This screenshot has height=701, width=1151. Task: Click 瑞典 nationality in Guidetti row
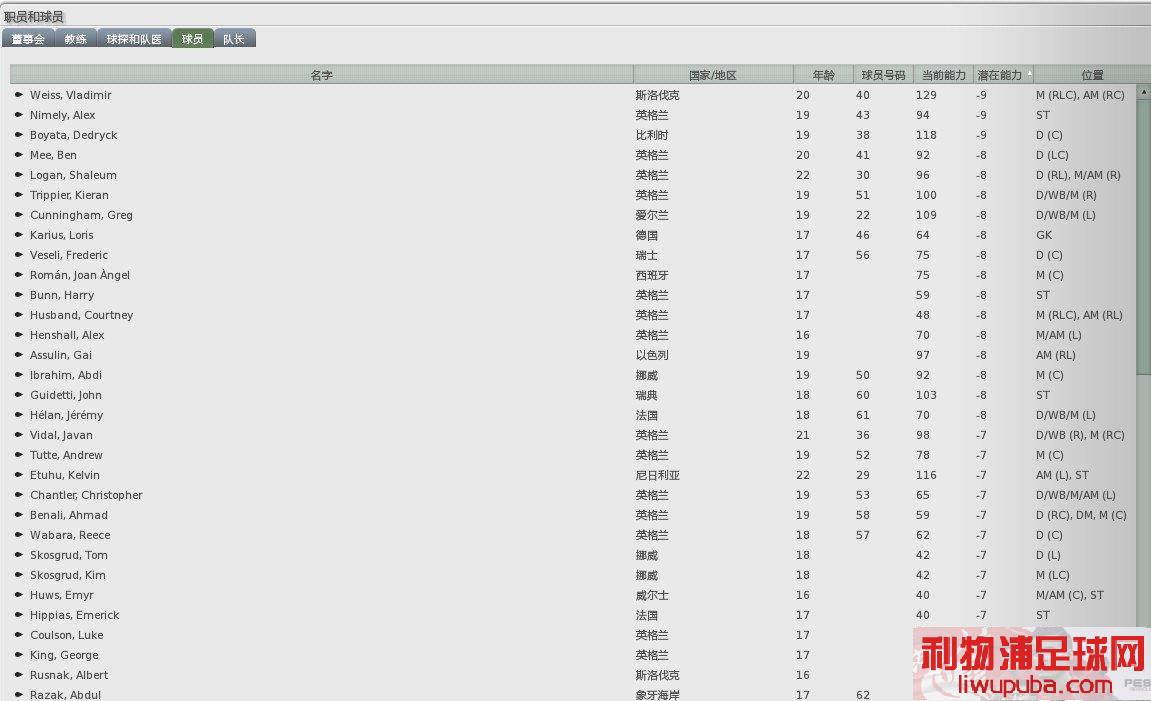coord(646,395)
